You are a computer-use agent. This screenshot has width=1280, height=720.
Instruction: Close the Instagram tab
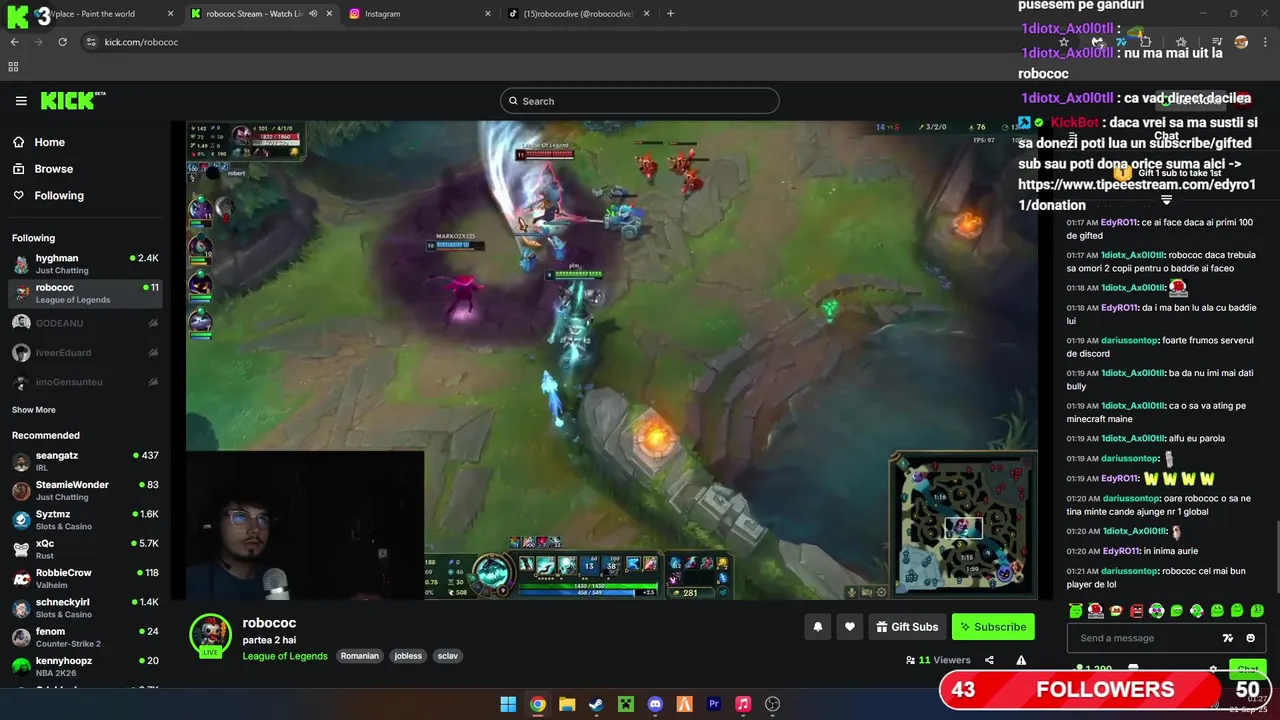488,14
